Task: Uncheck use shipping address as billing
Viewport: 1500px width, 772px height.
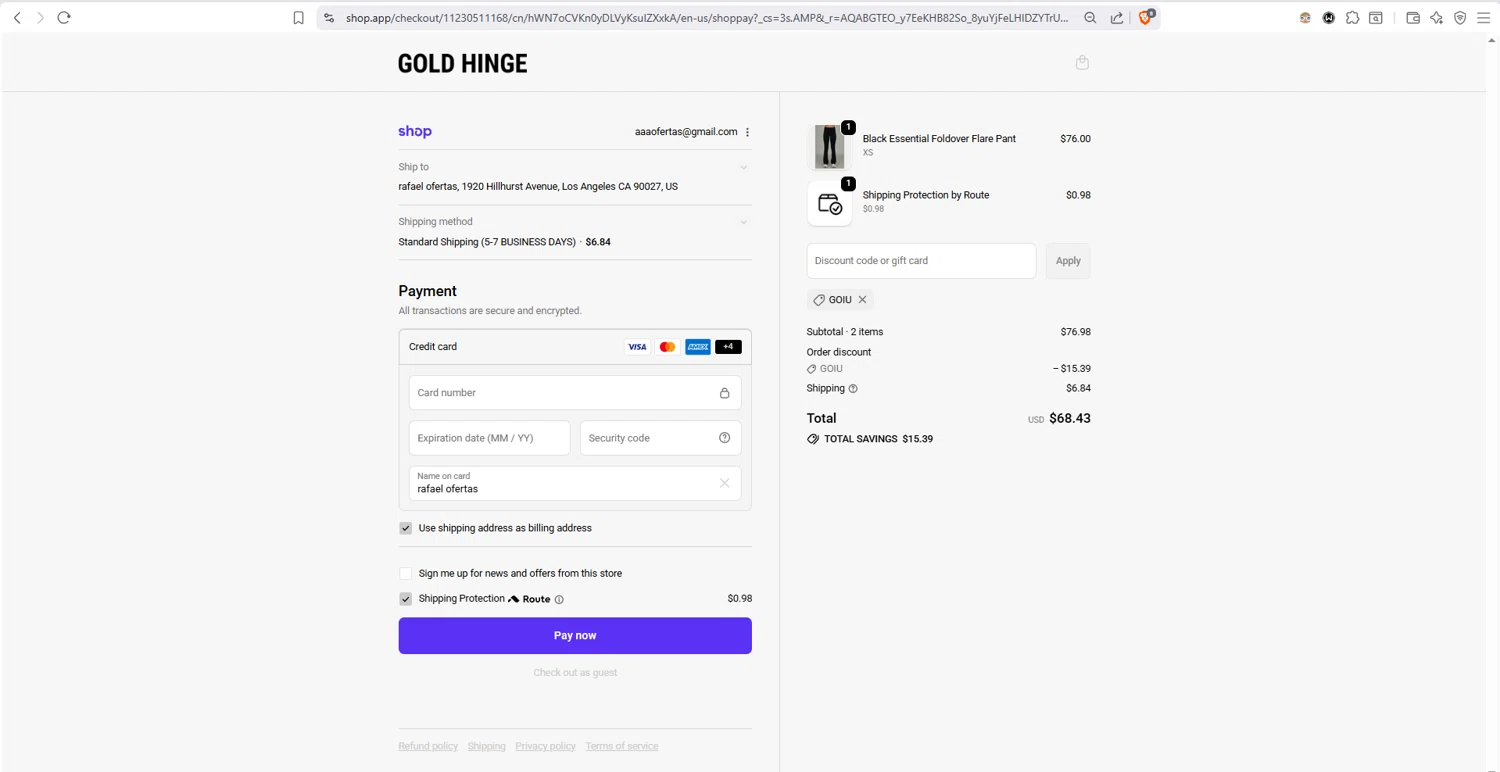Action: click(x=405, y=528)
